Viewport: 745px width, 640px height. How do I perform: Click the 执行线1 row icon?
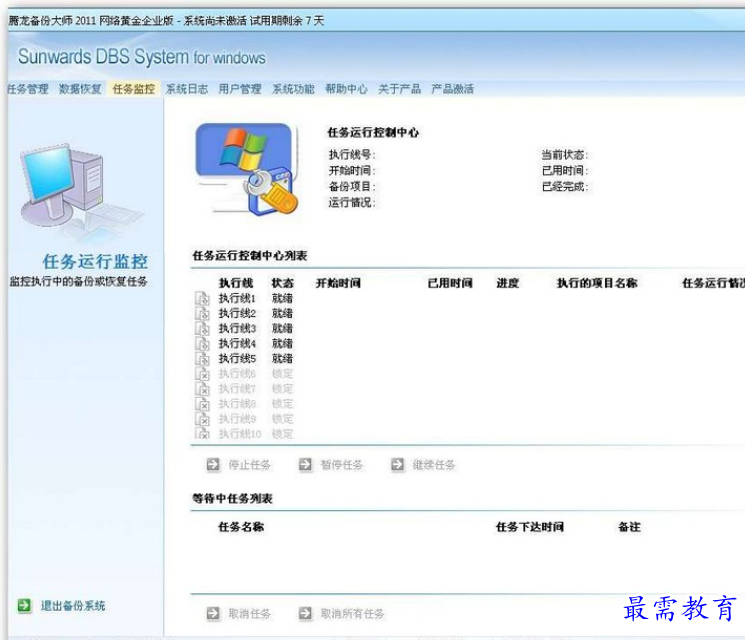pyautogui.click(x=202, y=298)
